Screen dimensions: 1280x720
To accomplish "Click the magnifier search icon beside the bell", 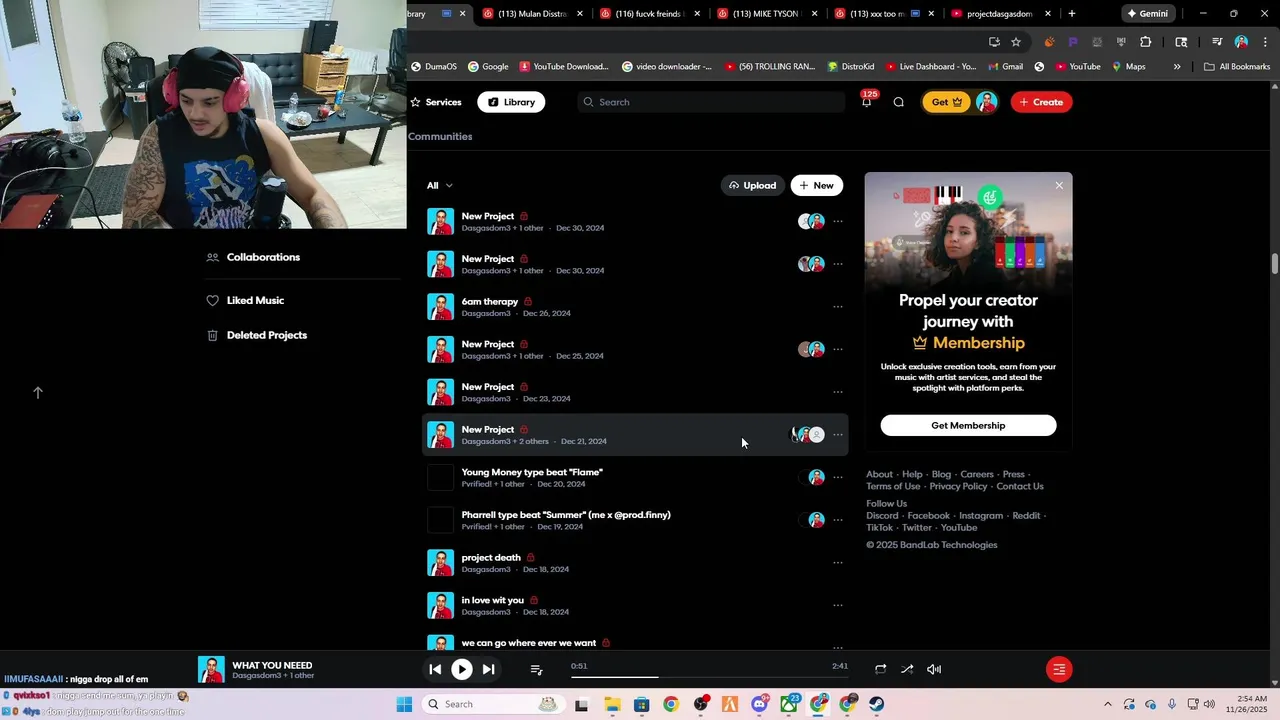I will point(898,102).
